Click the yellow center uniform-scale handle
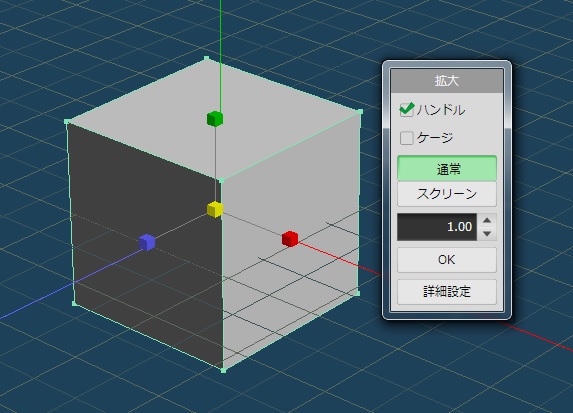This screenshot has height=413, width=573. [215, 209]
